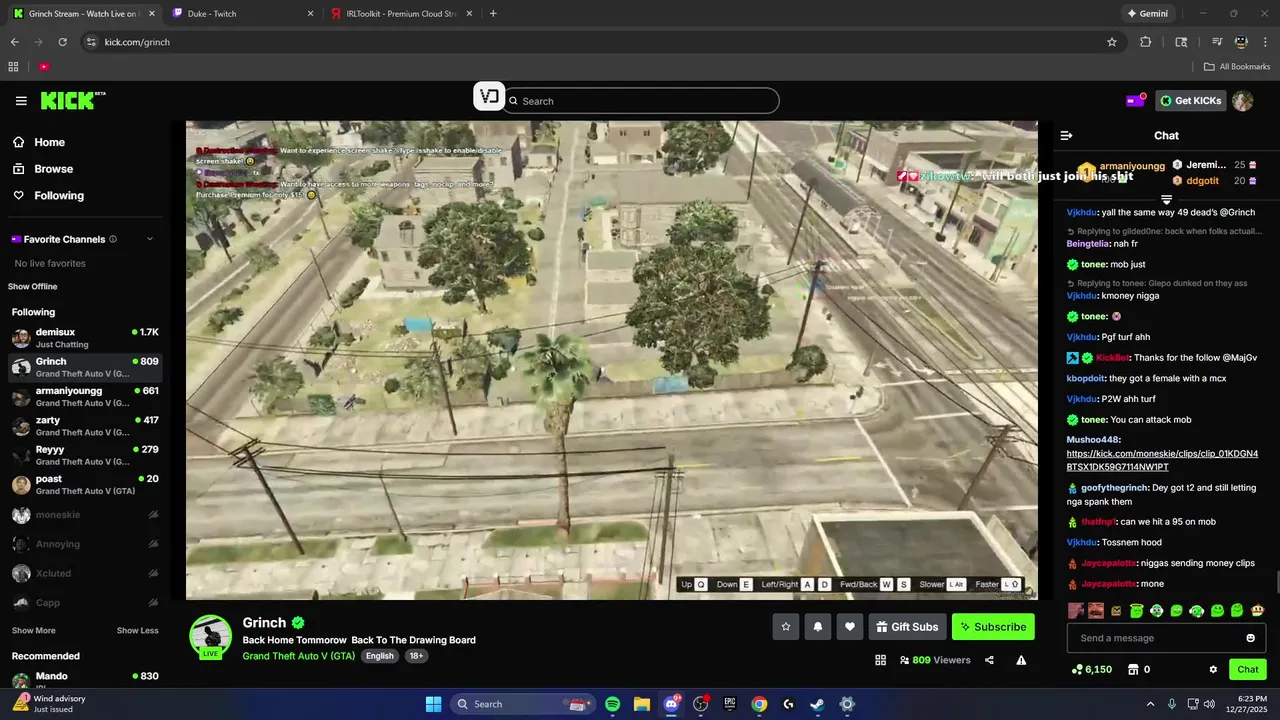Screen dimensions: 1280x720
Task: Bookmark this page with star icon
Action: coord(1111,42)
